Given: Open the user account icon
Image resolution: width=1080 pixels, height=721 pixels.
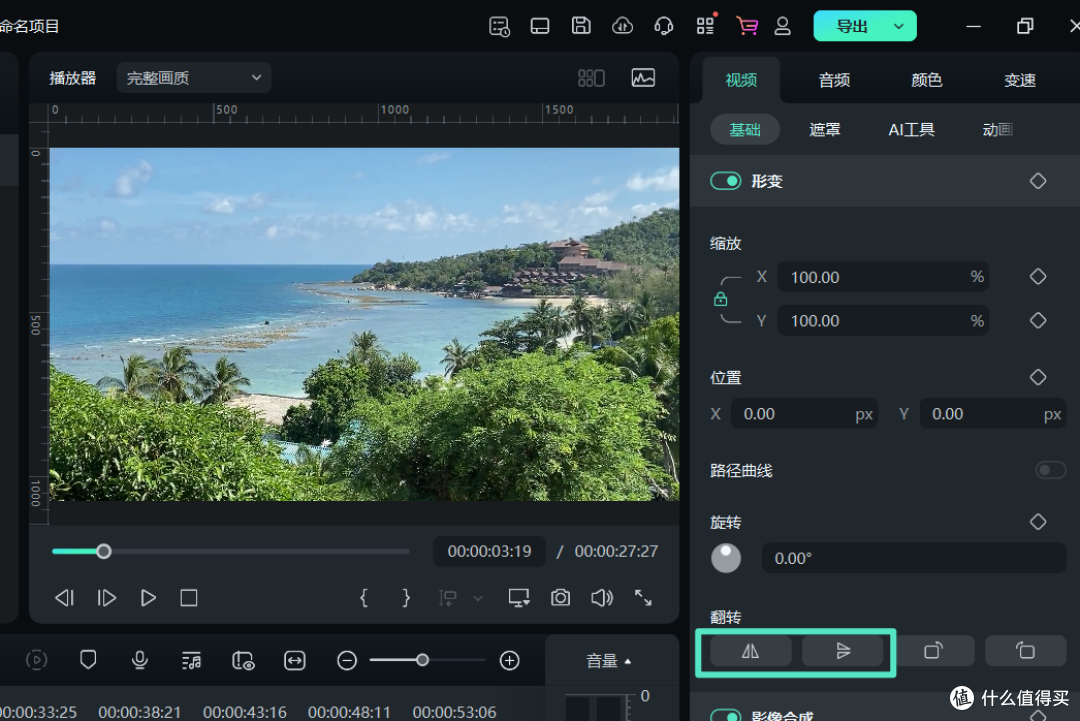Looking at the screenshot, I should click(x=782, y=26).
